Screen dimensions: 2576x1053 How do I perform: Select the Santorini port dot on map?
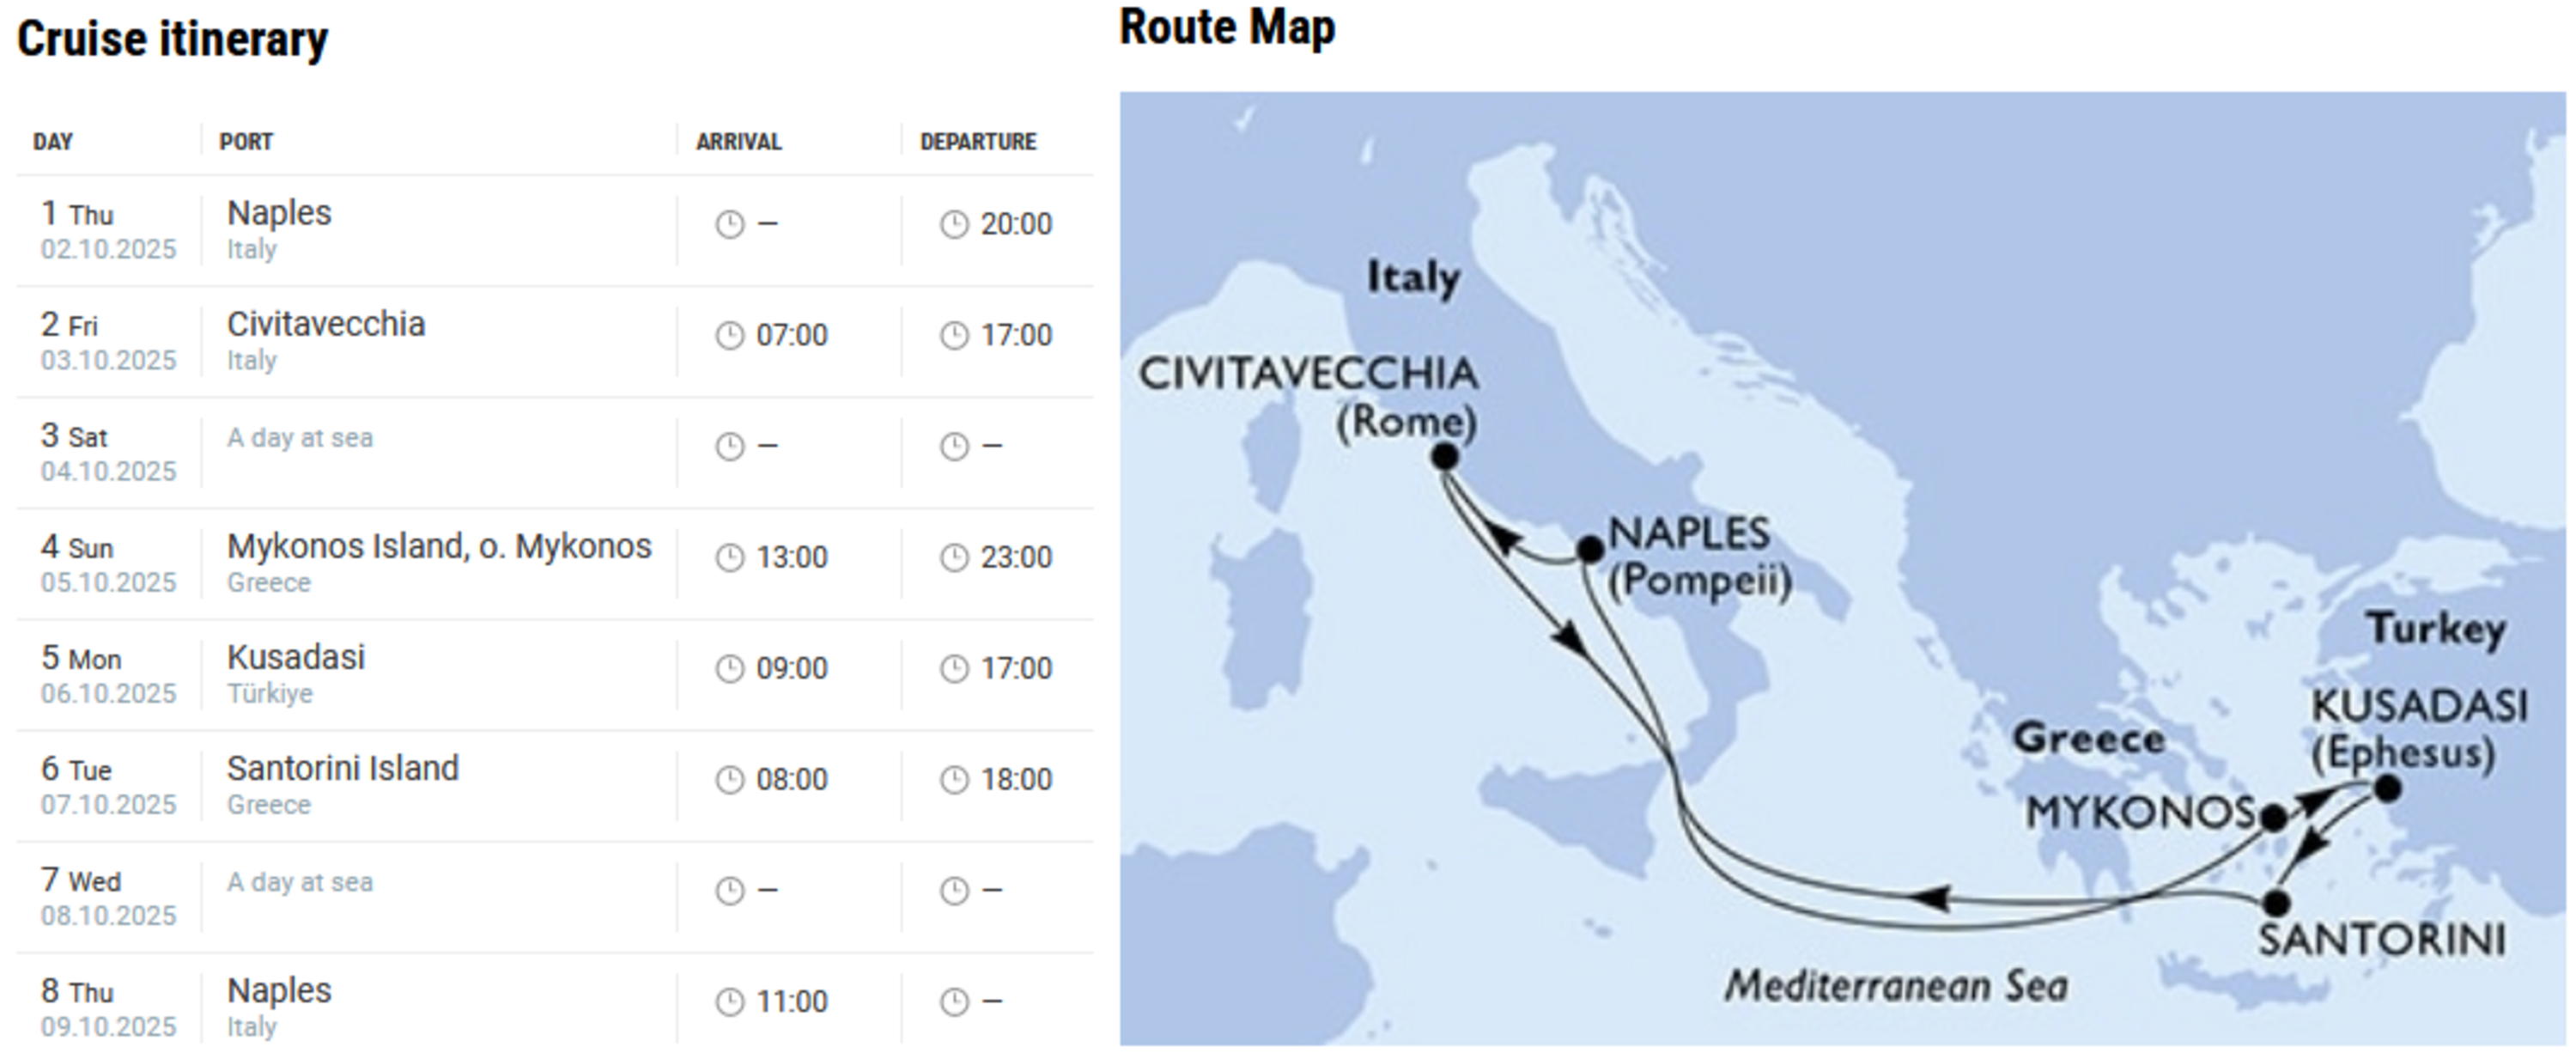coord(2276,903)
